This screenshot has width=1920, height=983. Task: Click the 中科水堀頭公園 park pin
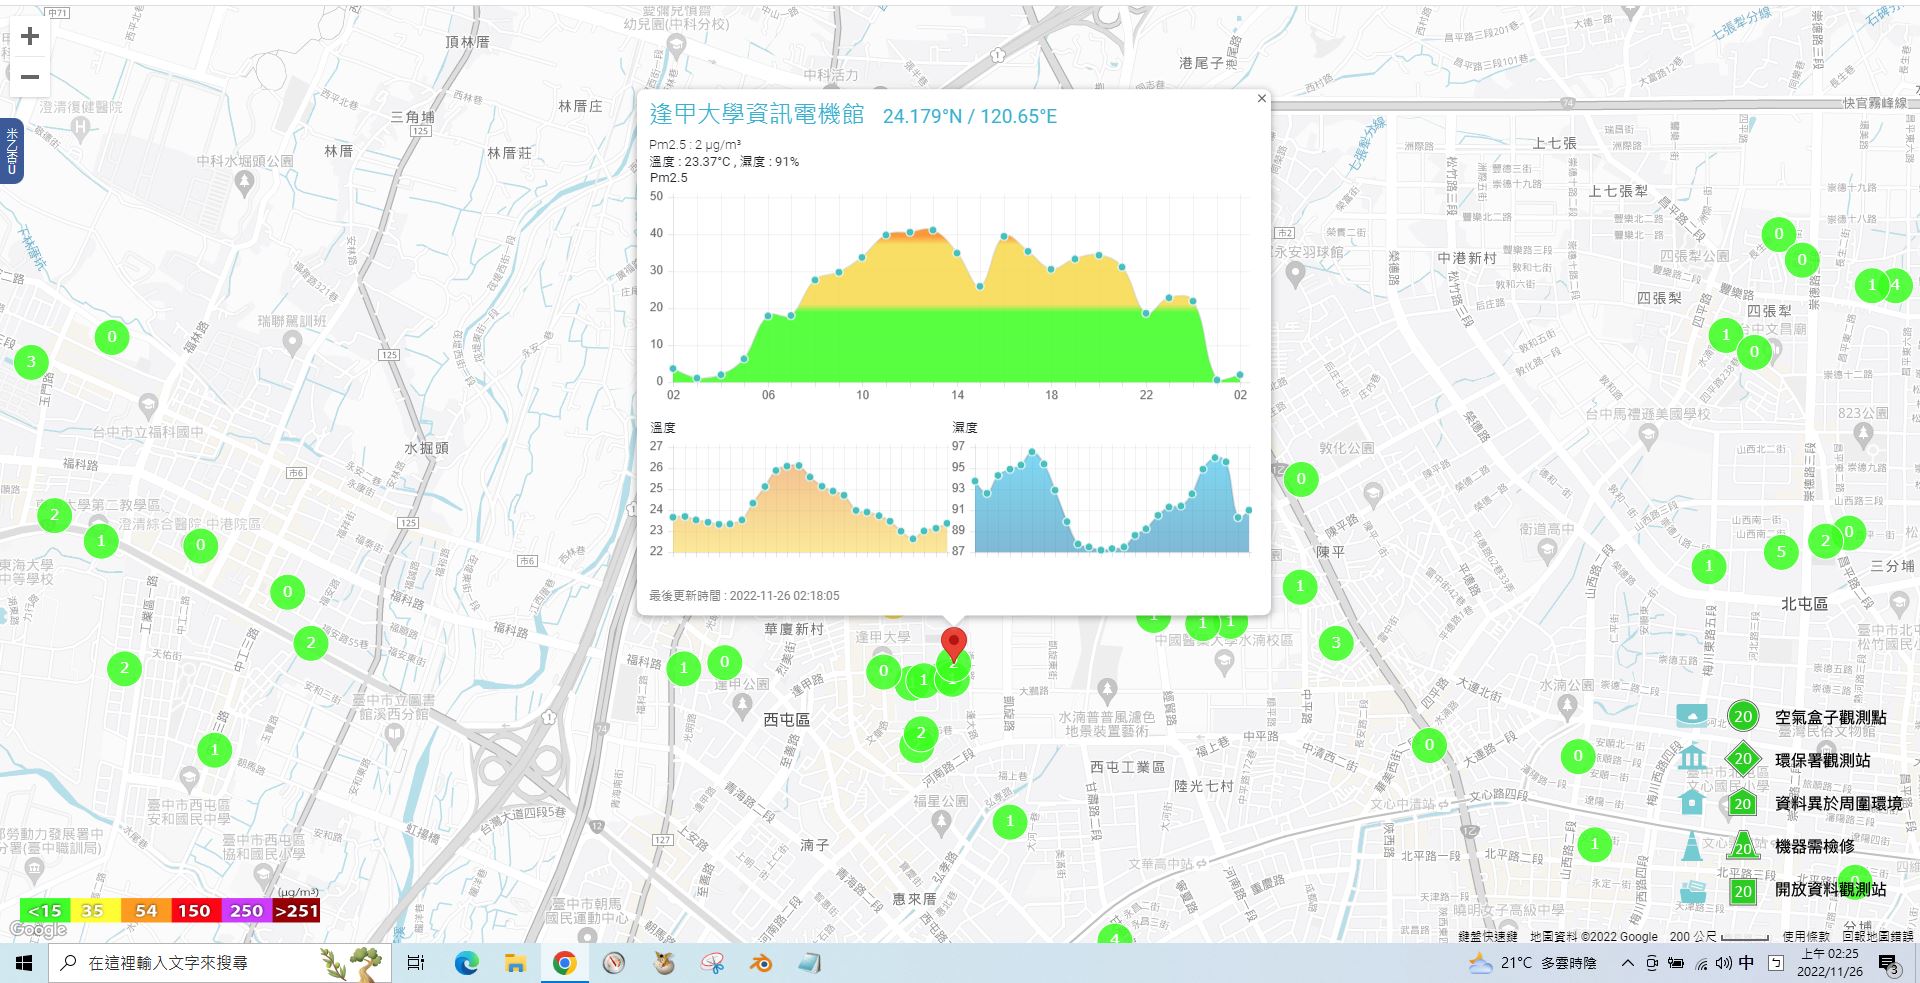click(244, 182)
